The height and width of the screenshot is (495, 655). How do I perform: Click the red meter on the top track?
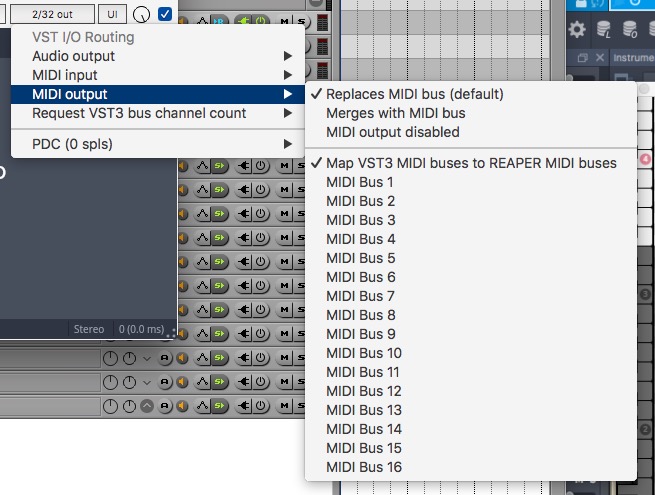pos(322,22)
